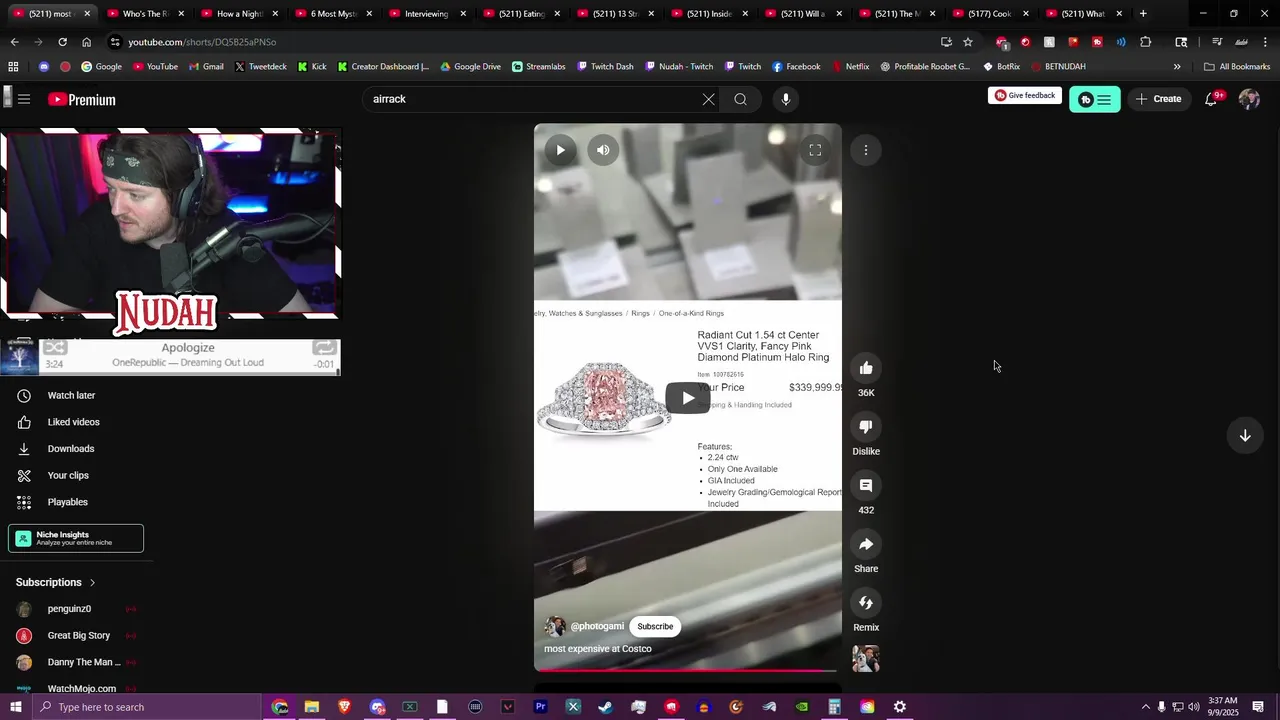Run search with magnifier button
Screen dimensions: 1280x720
tap(740, 99)
